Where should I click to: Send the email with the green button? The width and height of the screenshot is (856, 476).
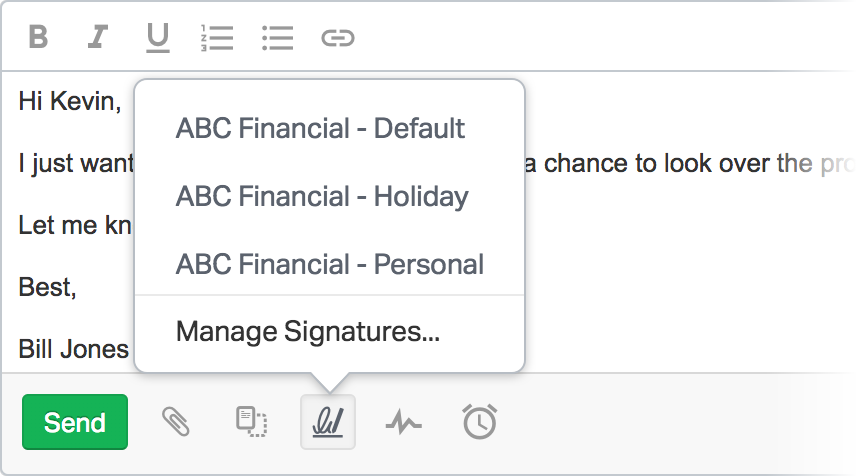click(75, 422)
